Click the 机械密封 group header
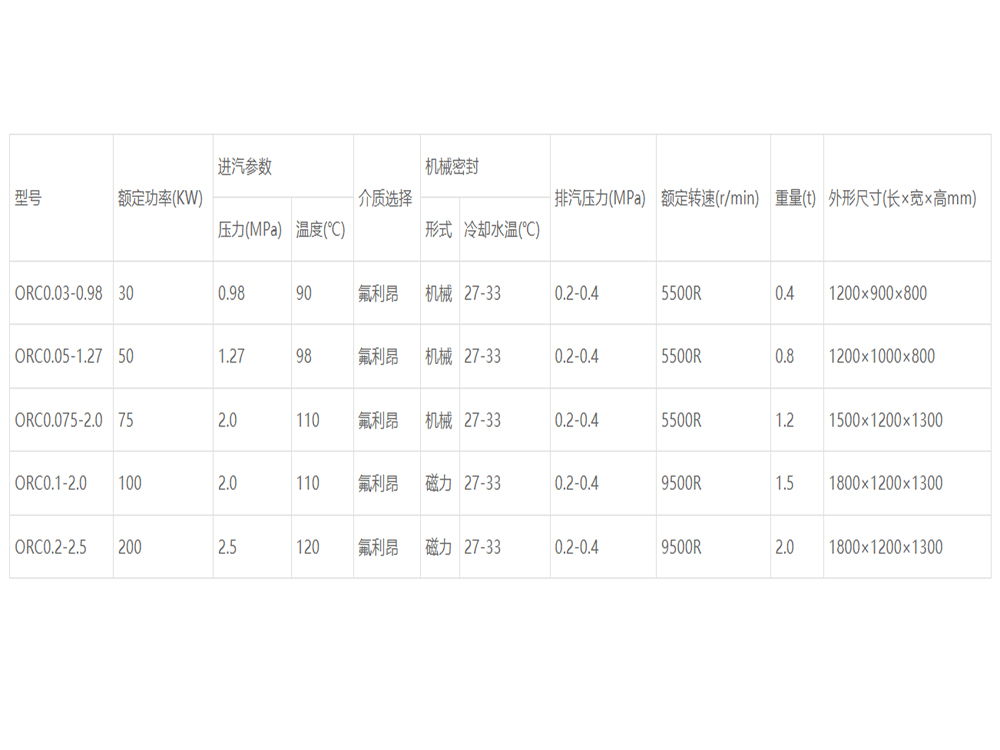This screenshot has height=750, width=1000. pos(452,167)
